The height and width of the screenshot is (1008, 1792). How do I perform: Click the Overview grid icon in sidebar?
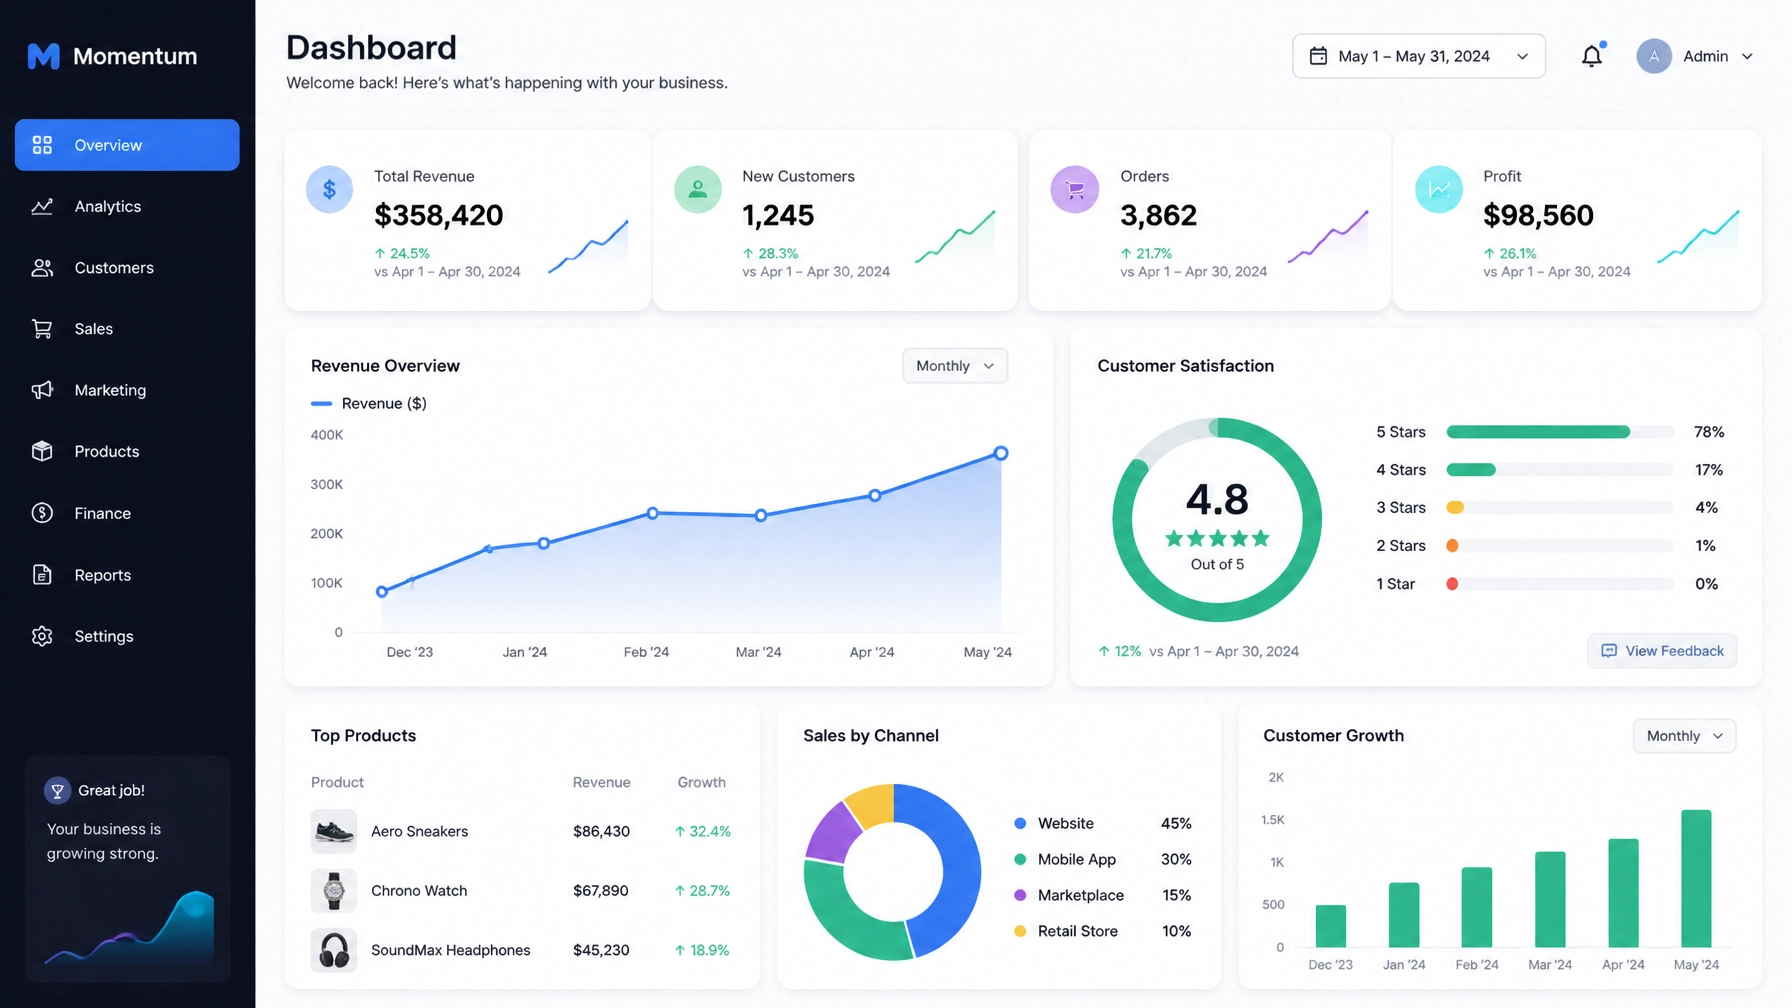pyautogui.click(x=42, y=145)
